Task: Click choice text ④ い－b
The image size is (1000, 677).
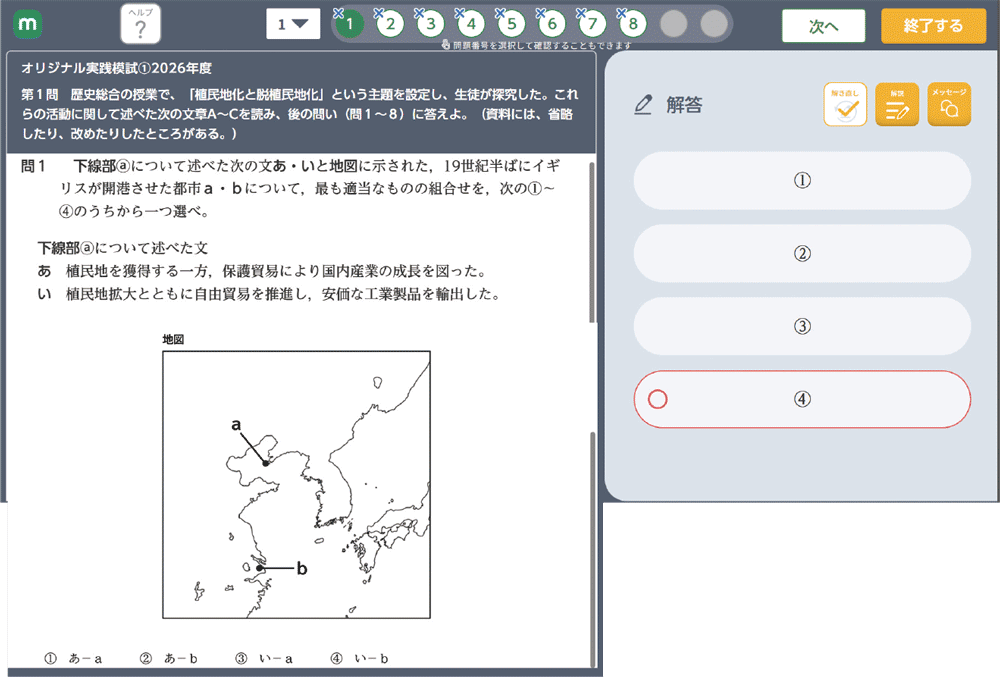Action: pos(359,659)
